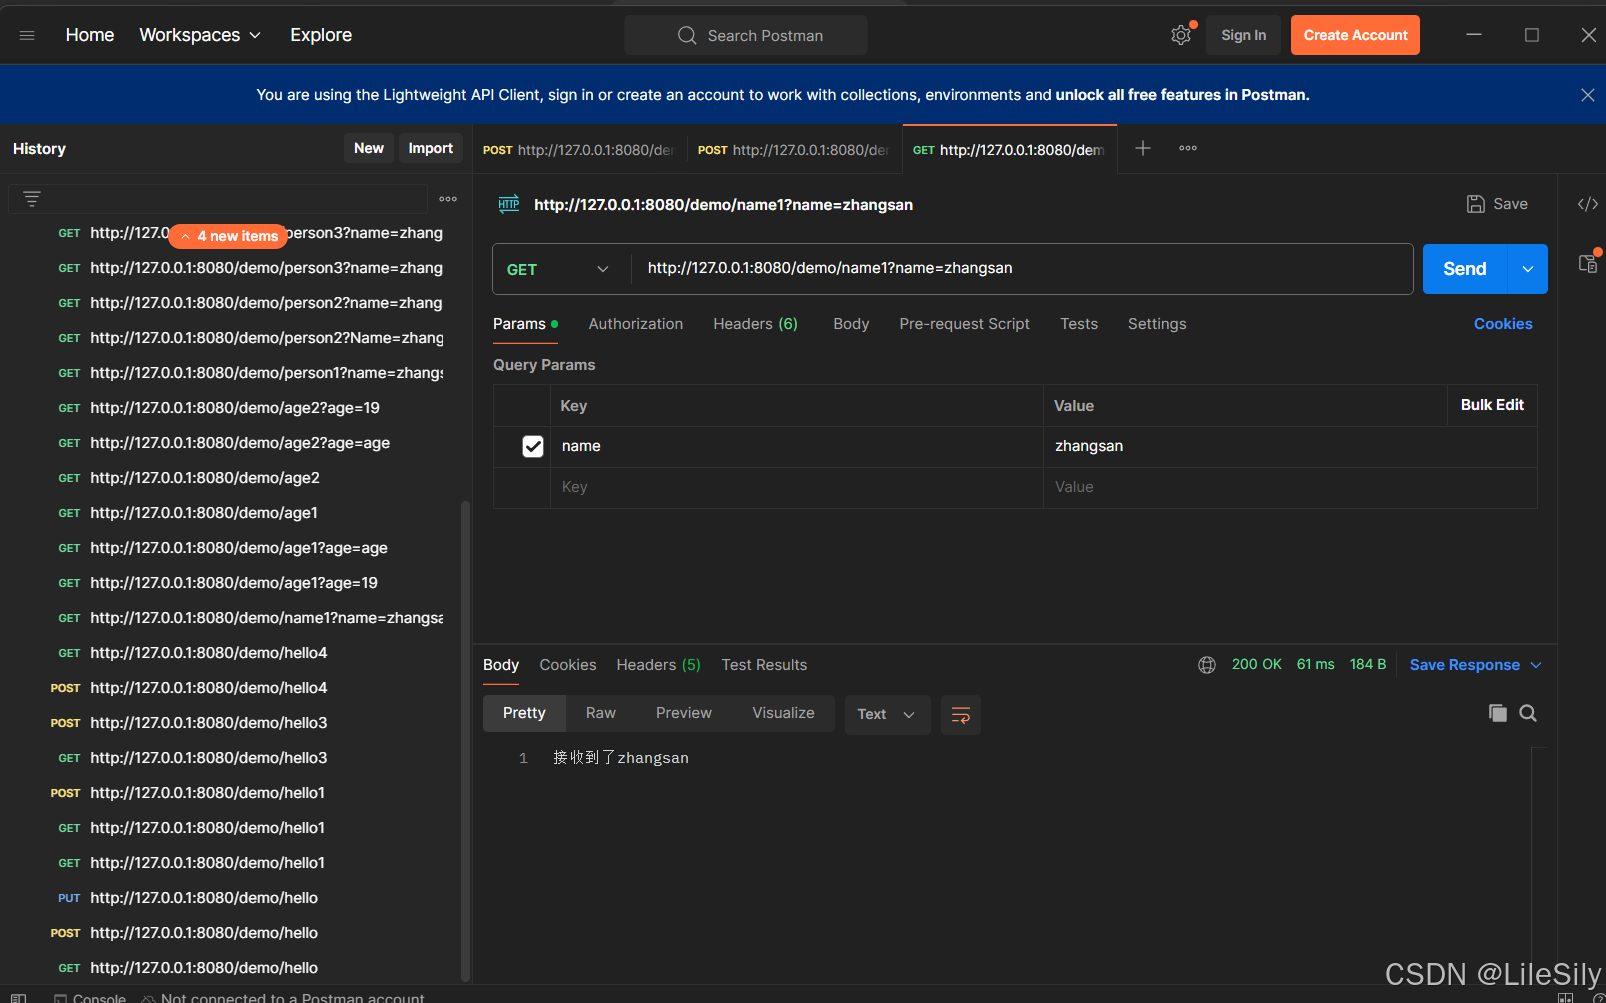Switch to the Authorization tab
Viewport: 1606px width, 1003px height.
tap(636, 324)
